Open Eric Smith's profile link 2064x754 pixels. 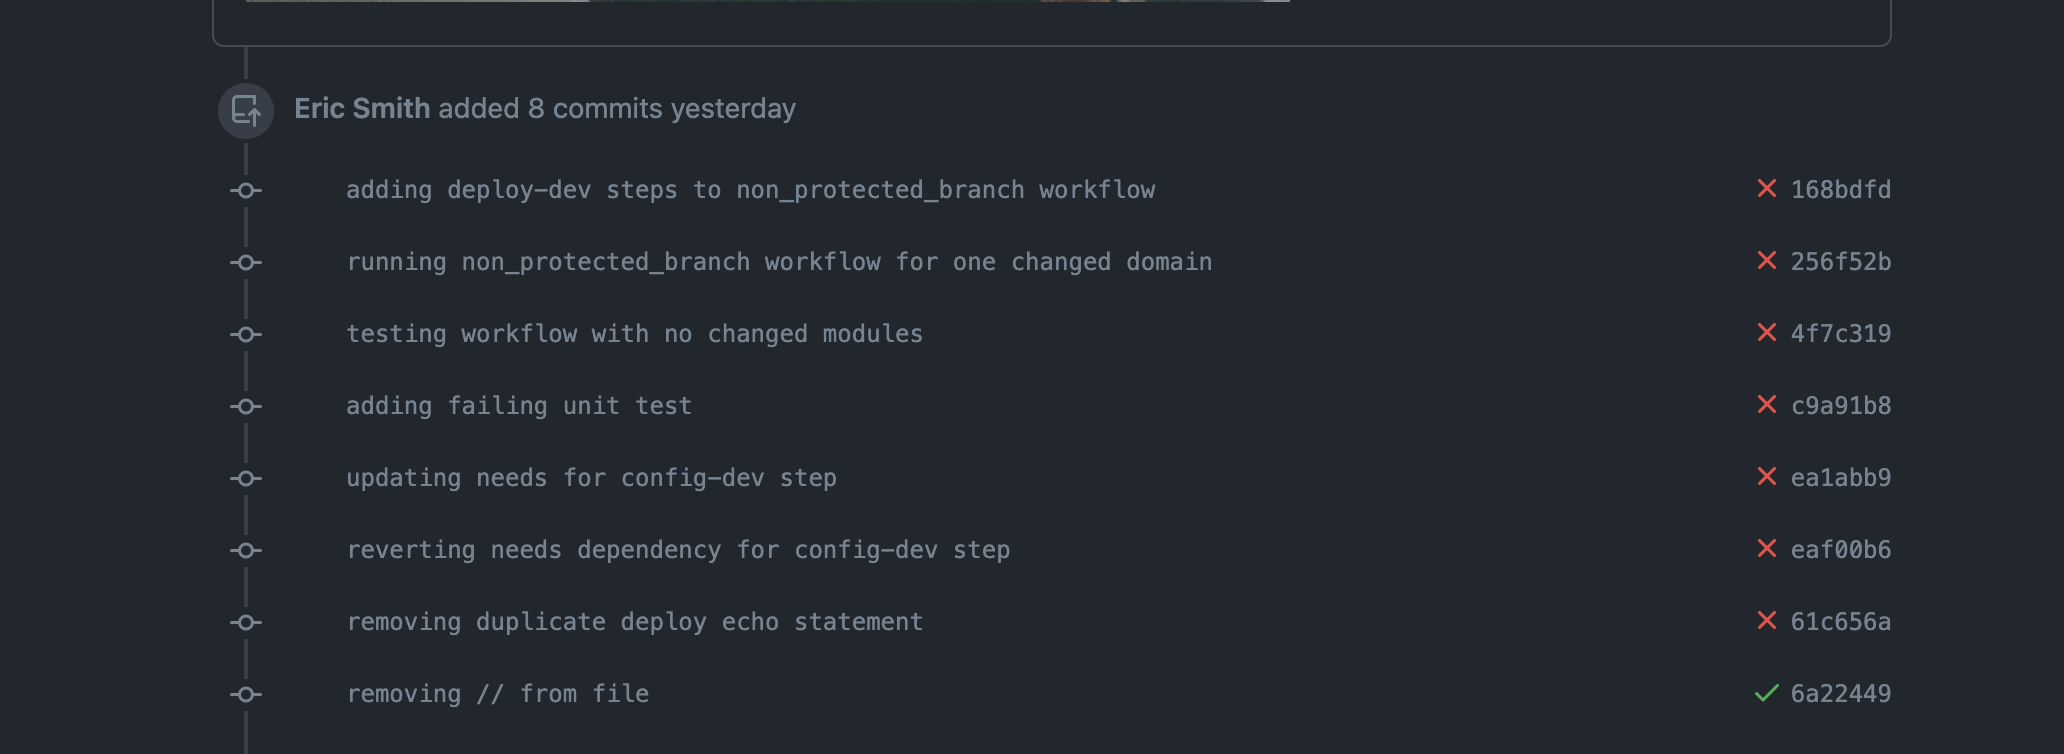pos(363,109)
